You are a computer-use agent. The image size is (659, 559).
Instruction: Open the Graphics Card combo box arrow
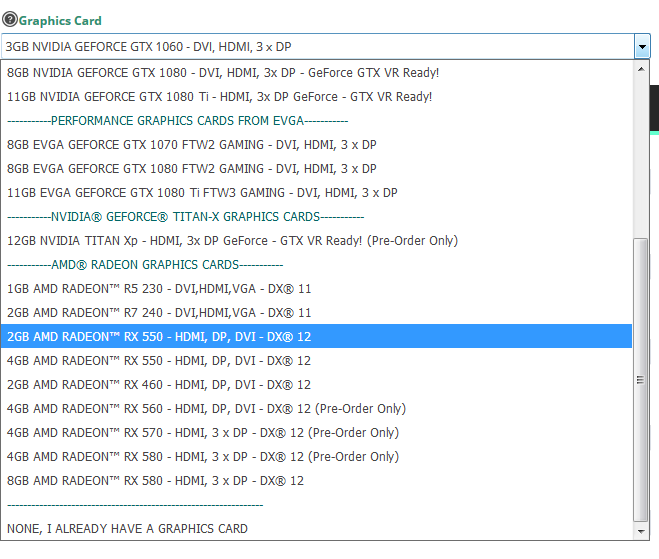point(642,47)
